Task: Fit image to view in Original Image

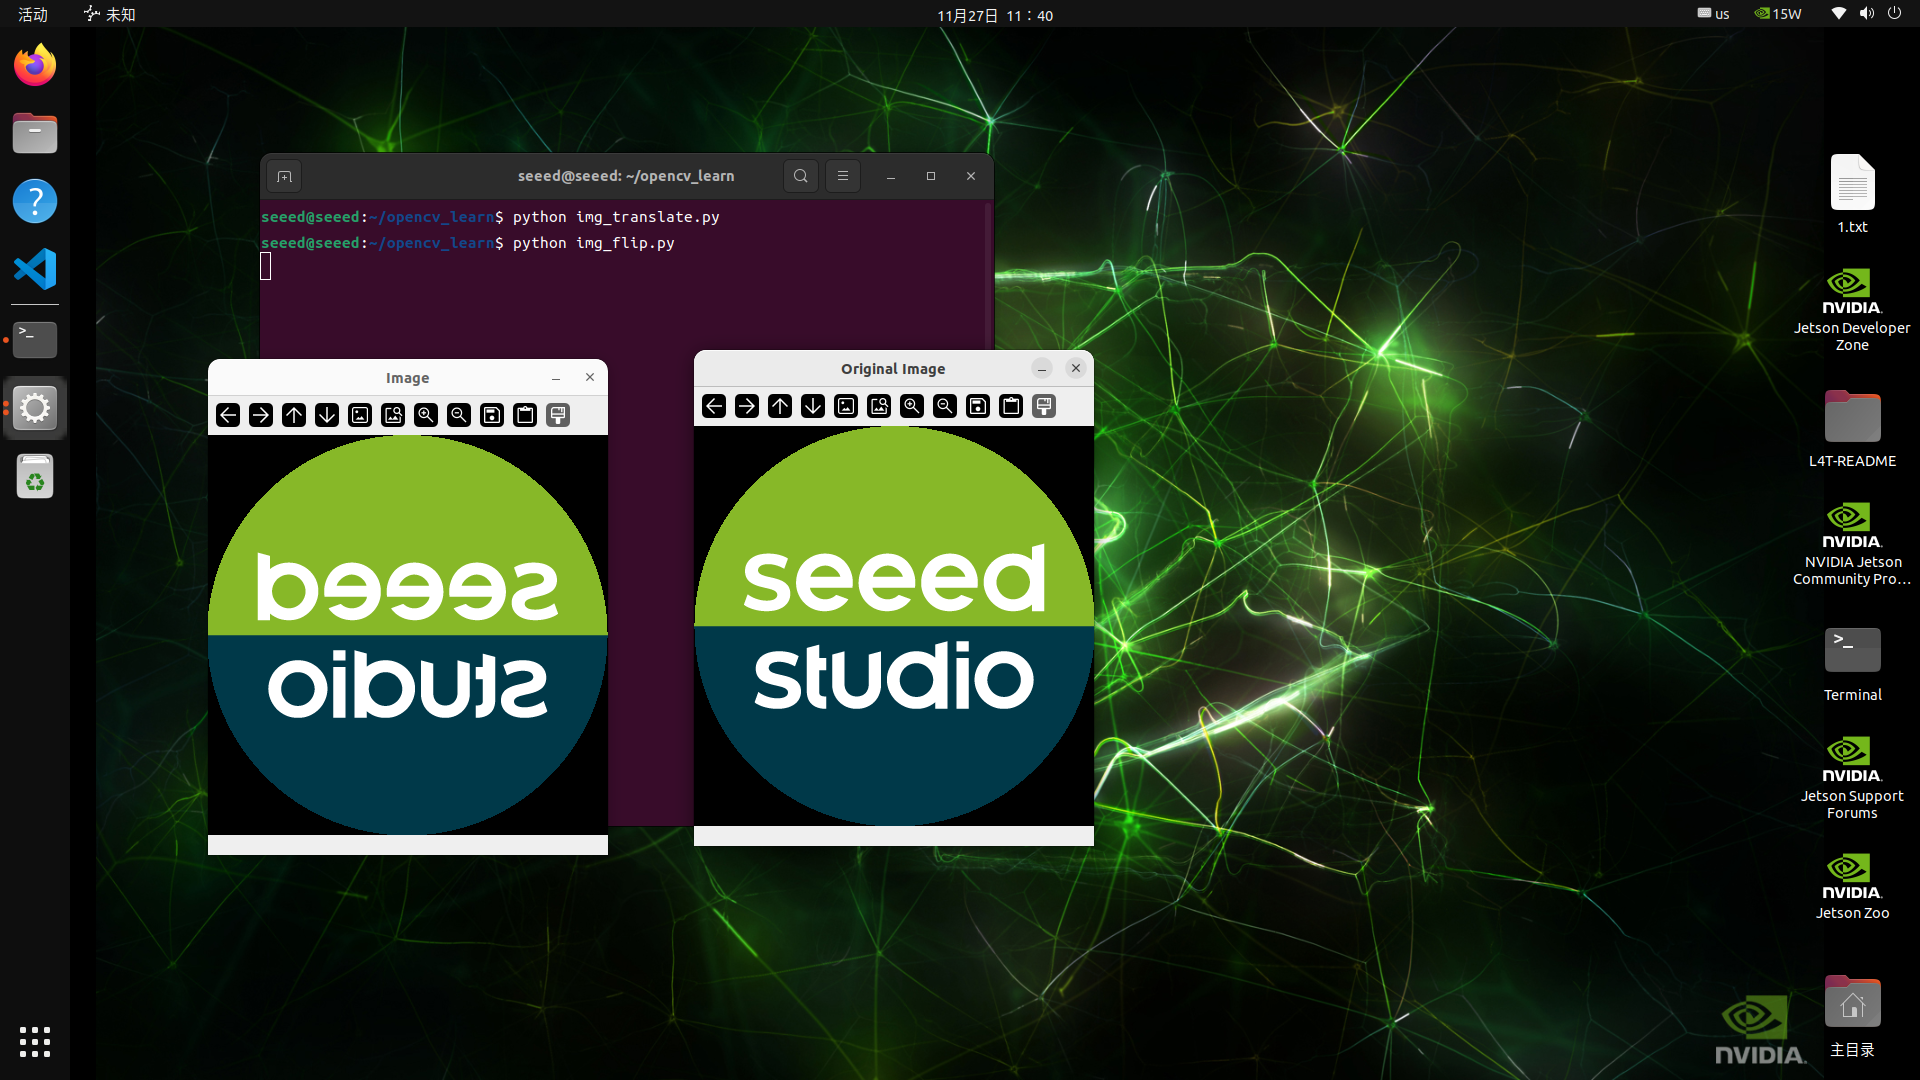Action: point(879,406)
